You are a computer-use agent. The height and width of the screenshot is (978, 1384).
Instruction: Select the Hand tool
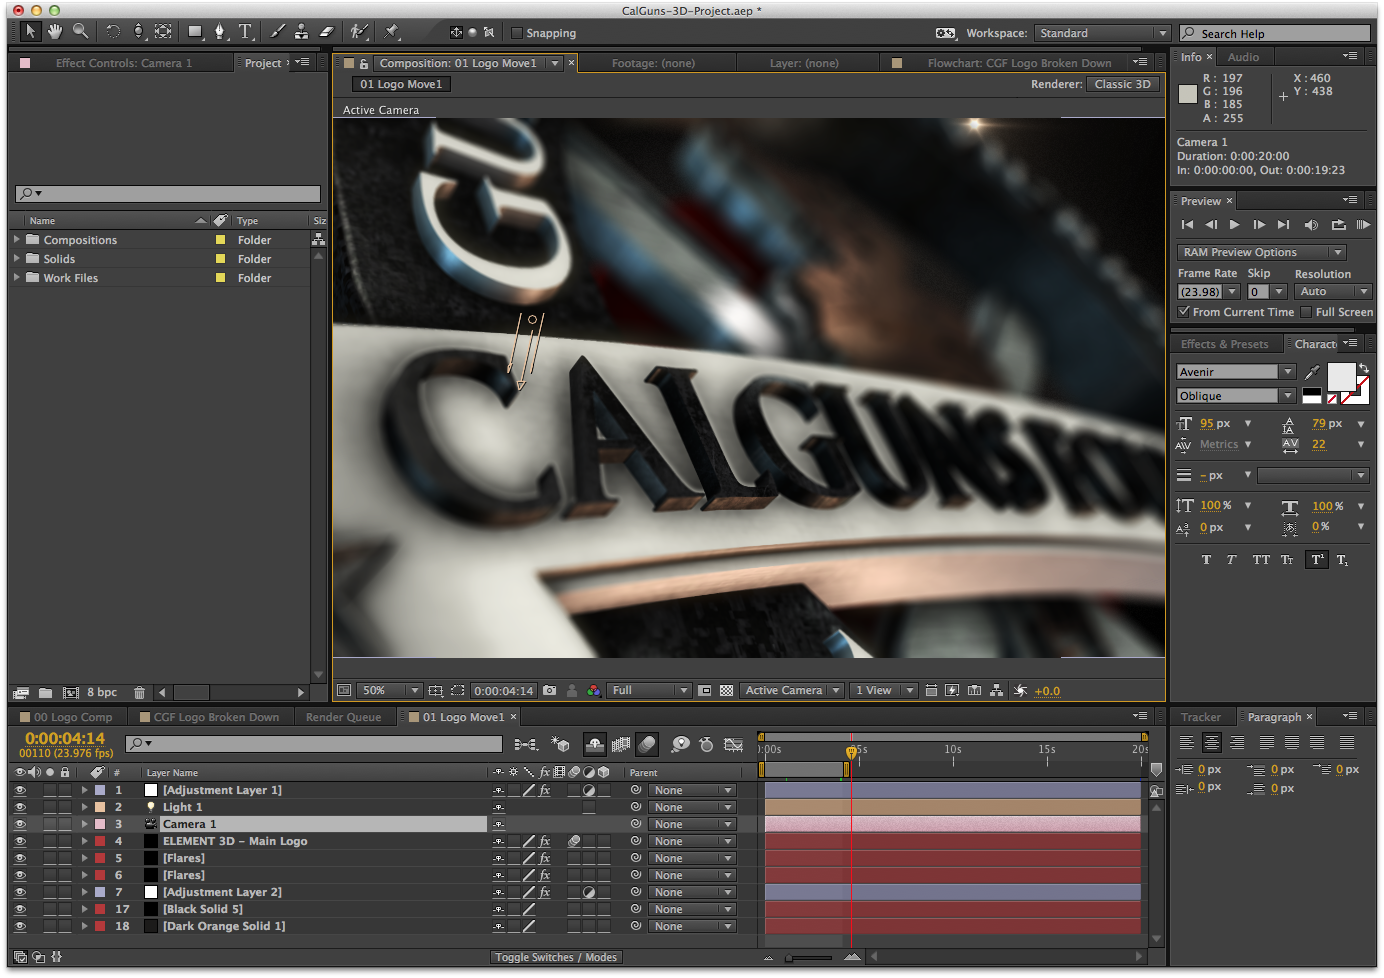55,32
